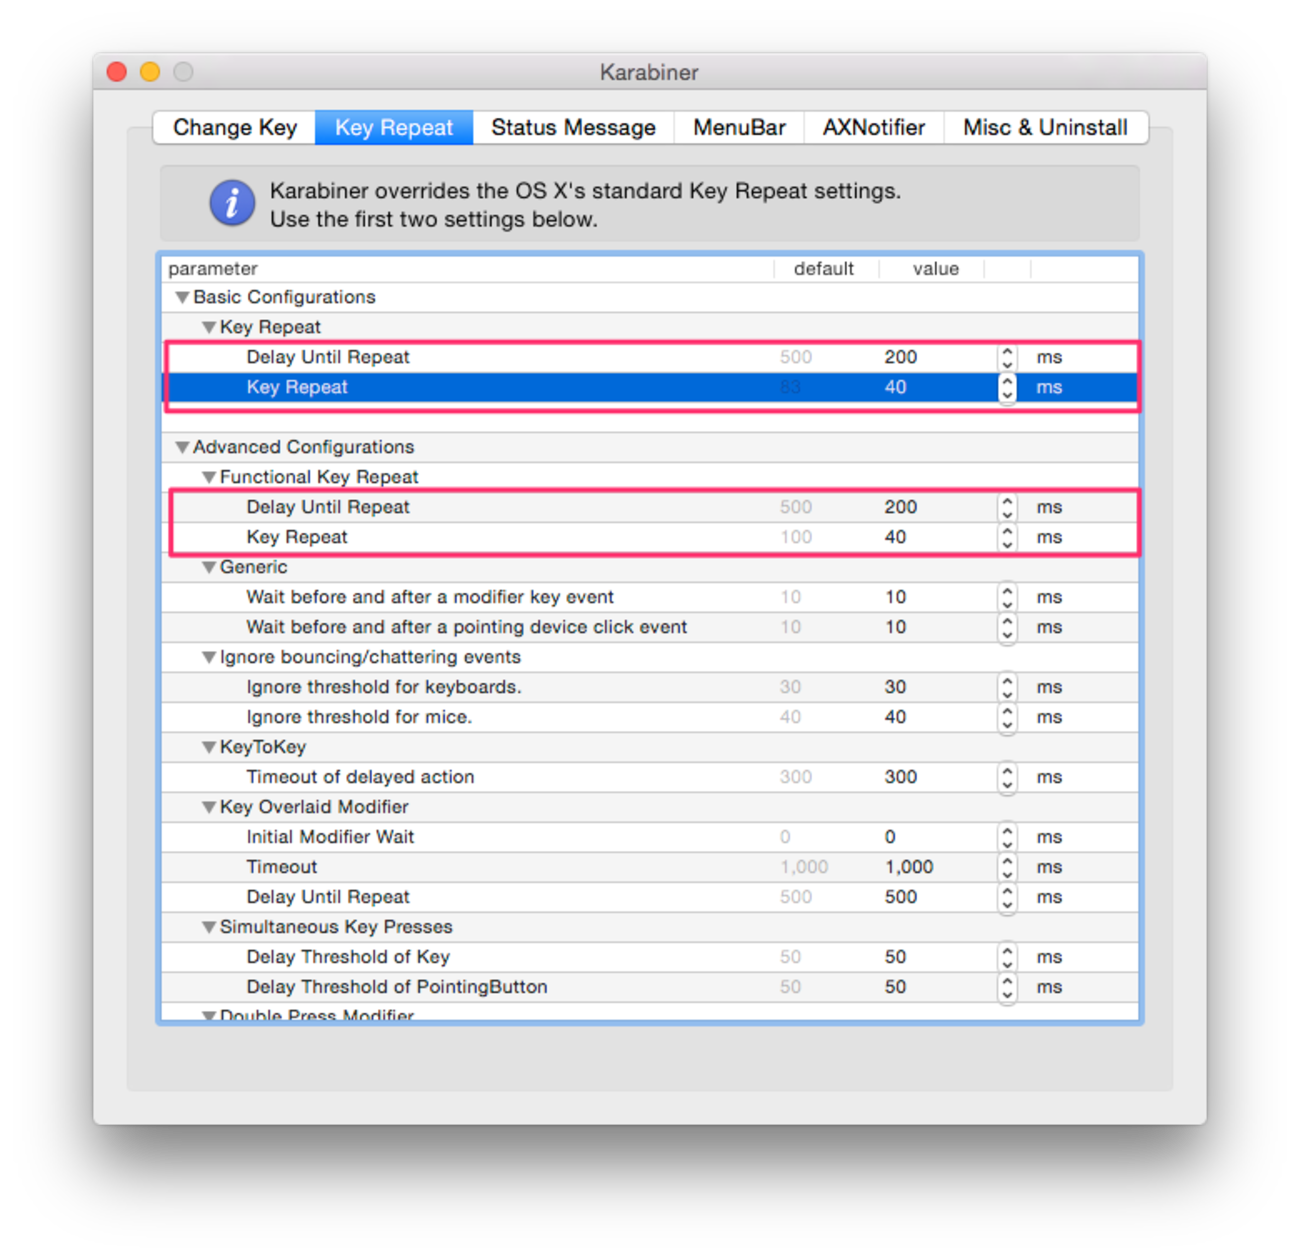Open the Change Key tab
The image size is (1300, 1258).
[x=235, y=128]
